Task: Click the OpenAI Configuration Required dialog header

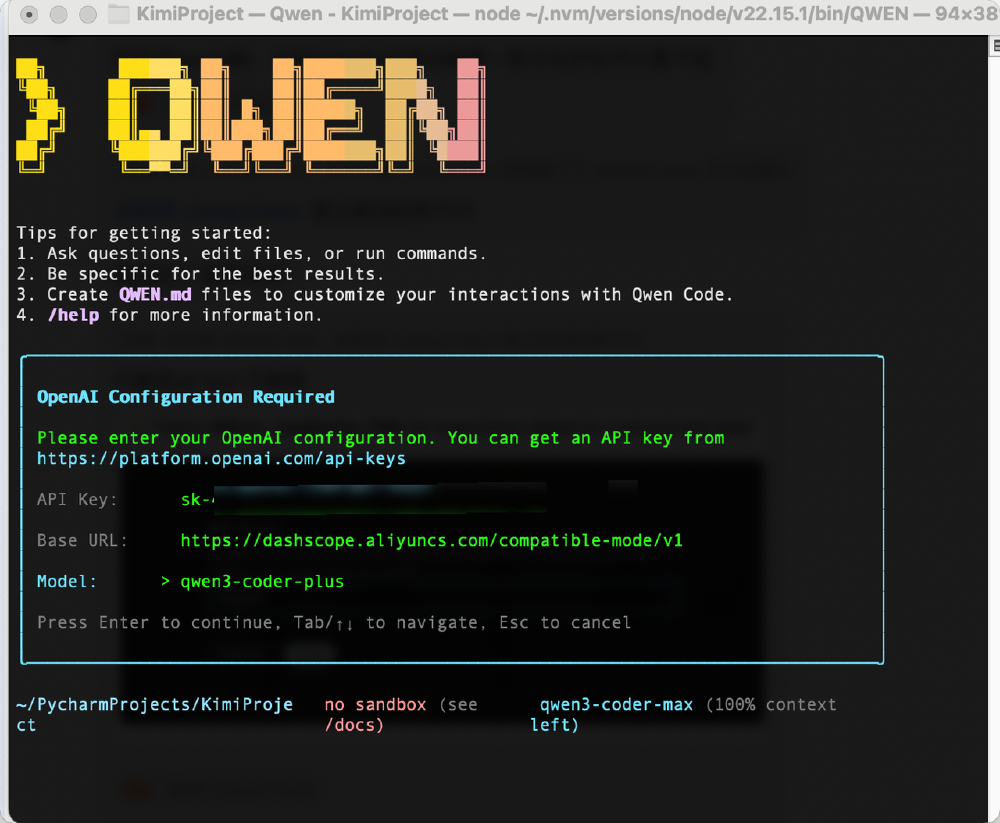Action: (185, 396)
